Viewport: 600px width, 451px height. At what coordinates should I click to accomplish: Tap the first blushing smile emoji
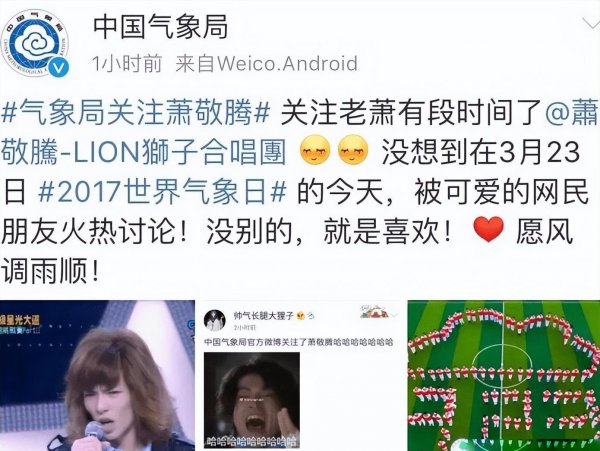[x=315, y=150]
